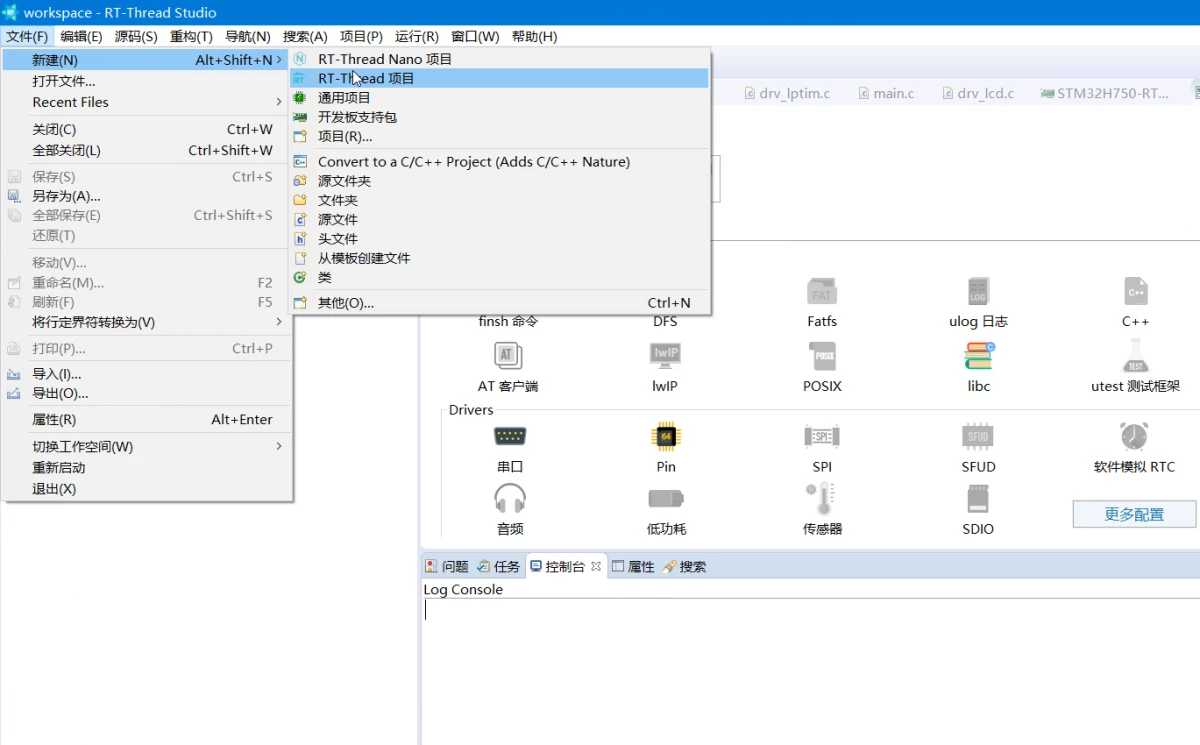Open the 导航(N) menu
Image resolution: width=1200 pixels, height=745 pixels.
click(248, 36)
